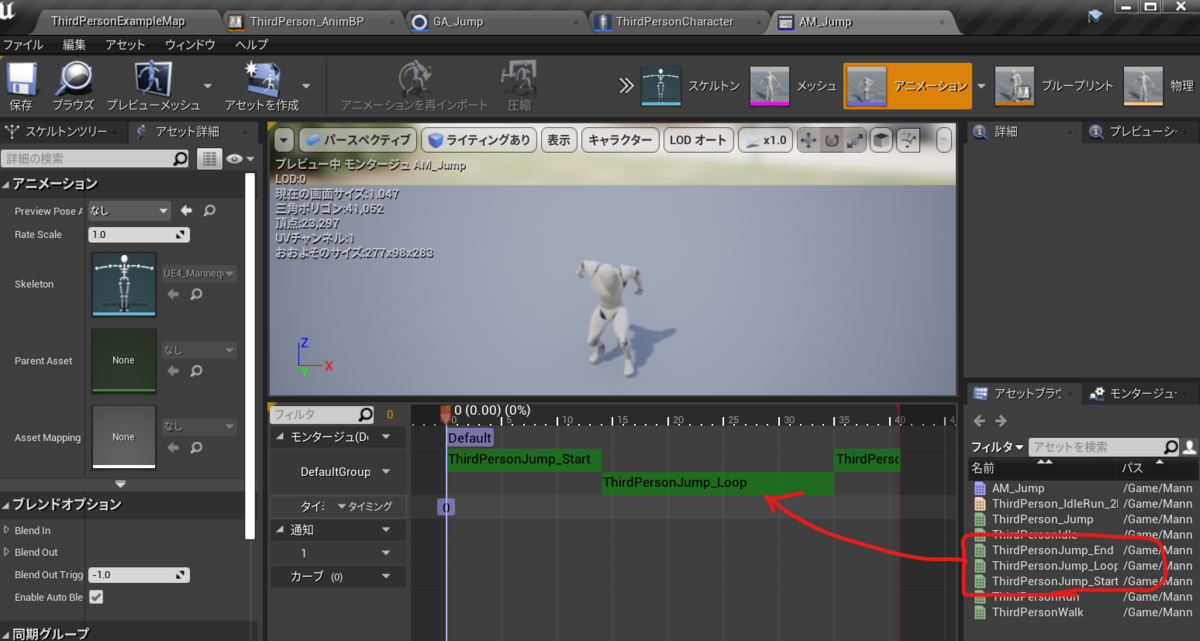Open the asset browser Filter (フィルタ) dropdown

coord(997,447)
